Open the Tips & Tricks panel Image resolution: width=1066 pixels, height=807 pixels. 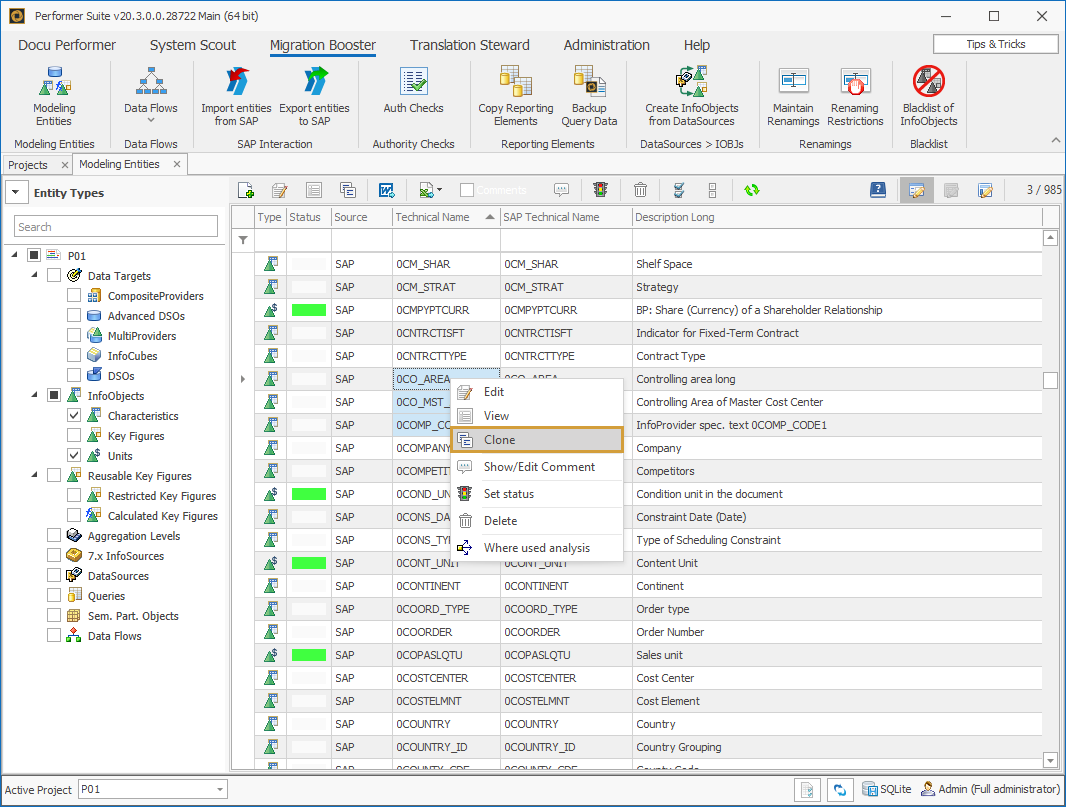994,43
